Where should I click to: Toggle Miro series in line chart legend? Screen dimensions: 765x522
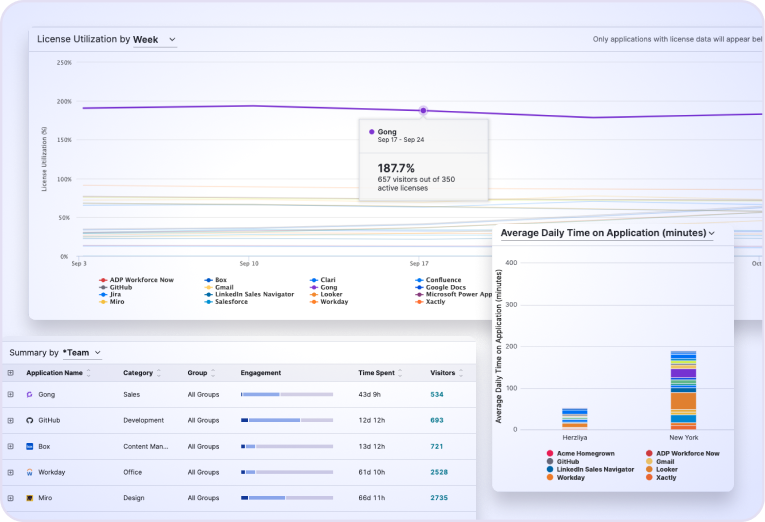point(112,301)
